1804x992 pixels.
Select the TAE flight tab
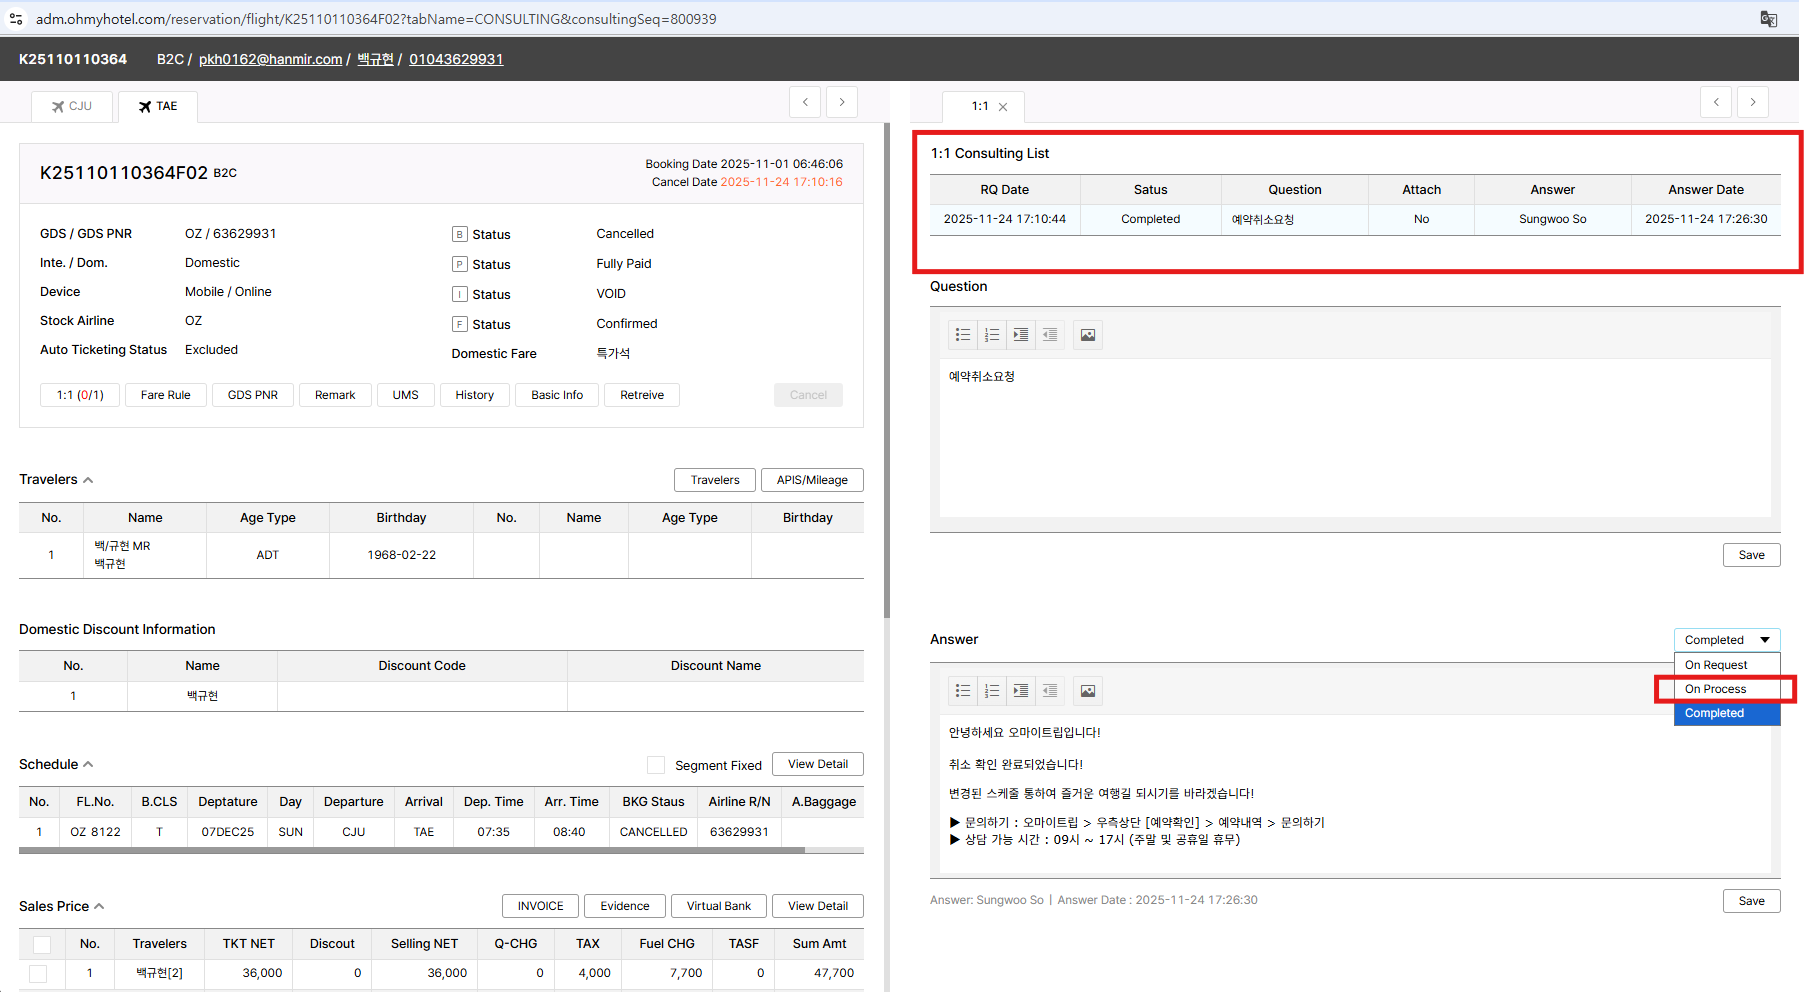[158, 106]
